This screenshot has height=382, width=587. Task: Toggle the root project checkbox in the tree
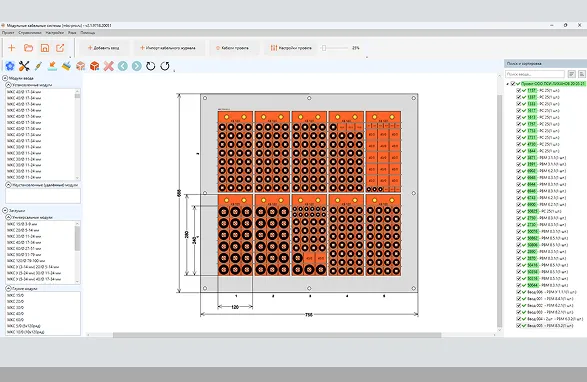513,84
